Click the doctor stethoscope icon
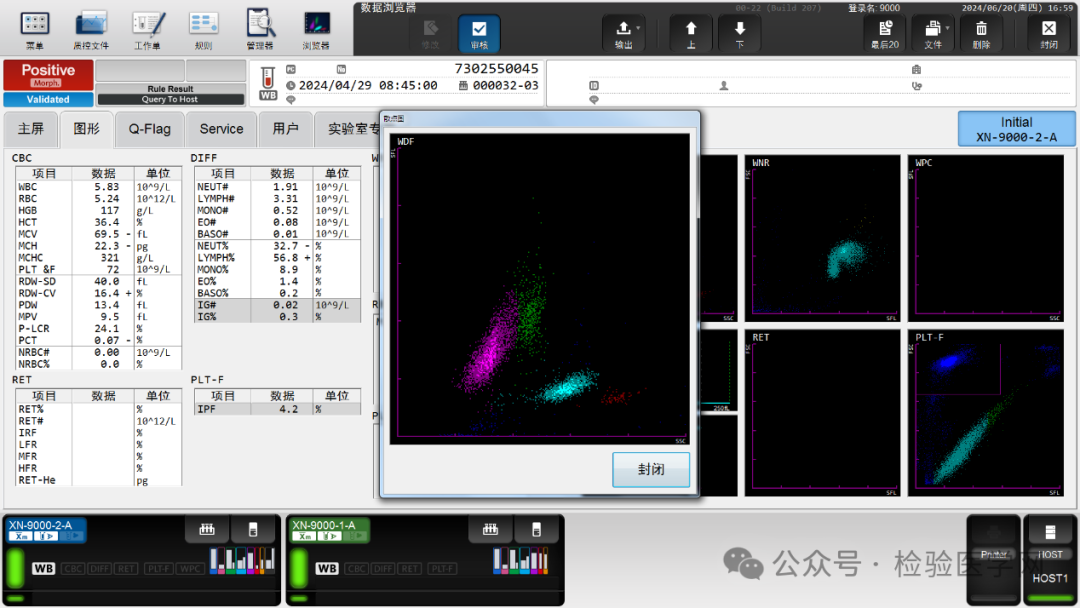 click(x=916, y=85)
